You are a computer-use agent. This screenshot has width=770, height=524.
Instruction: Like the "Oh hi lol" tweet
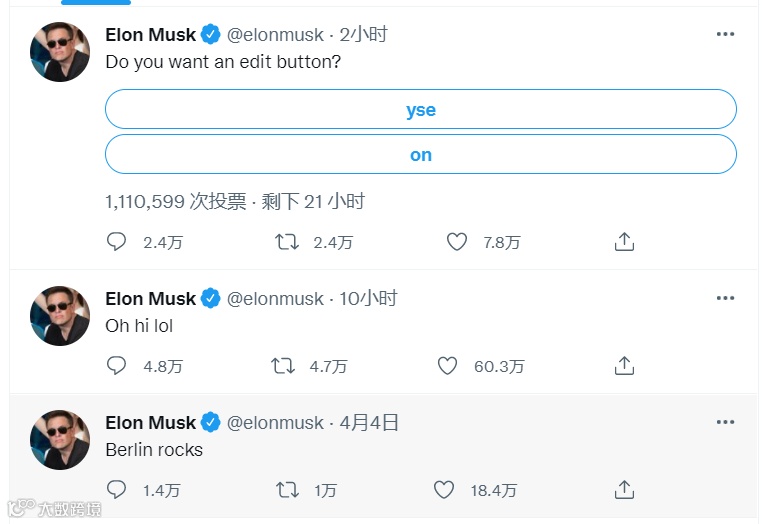click(x=448, y=366)
